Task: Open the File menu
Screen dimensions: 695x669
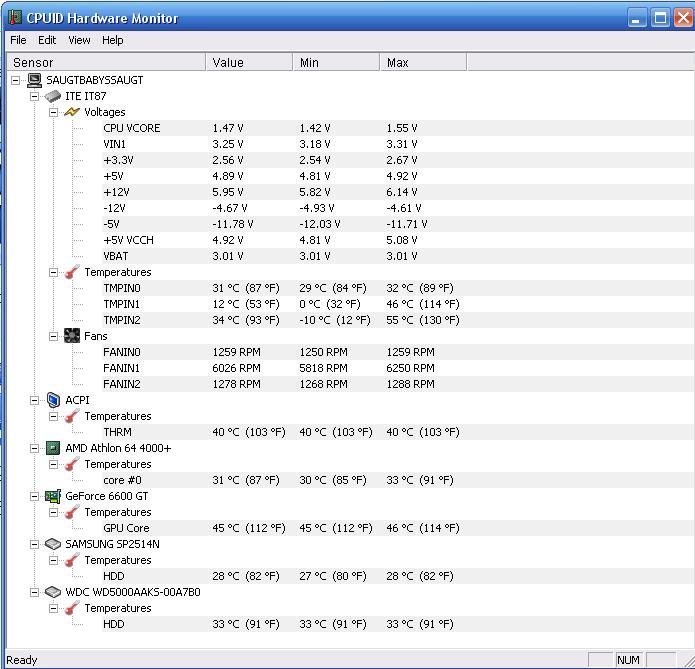Action: pyautogui.click(x=18, y=40)
